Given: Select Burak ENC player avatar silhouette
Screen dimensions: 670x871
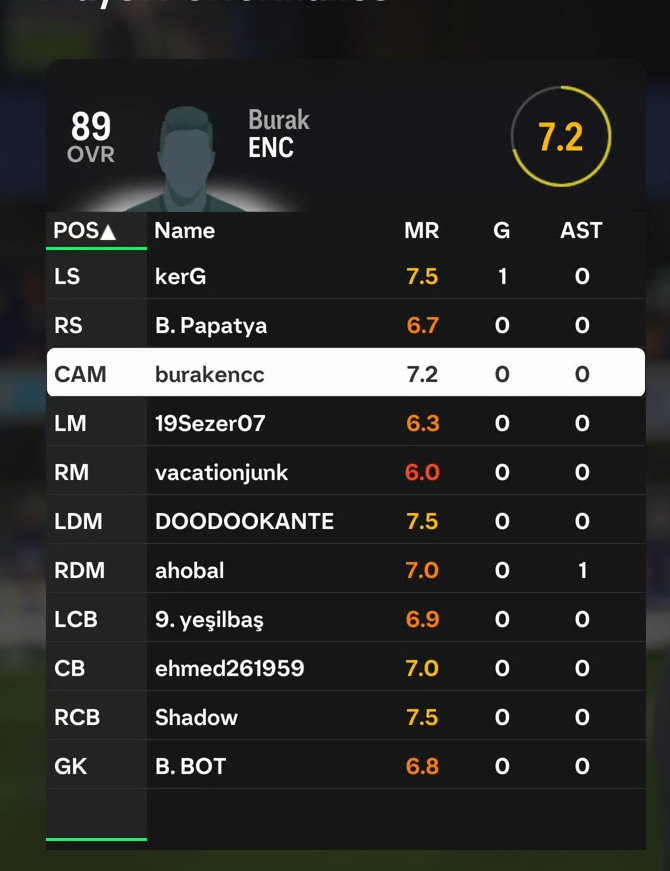Looking at the screenshot, I should tap(186, 159).
